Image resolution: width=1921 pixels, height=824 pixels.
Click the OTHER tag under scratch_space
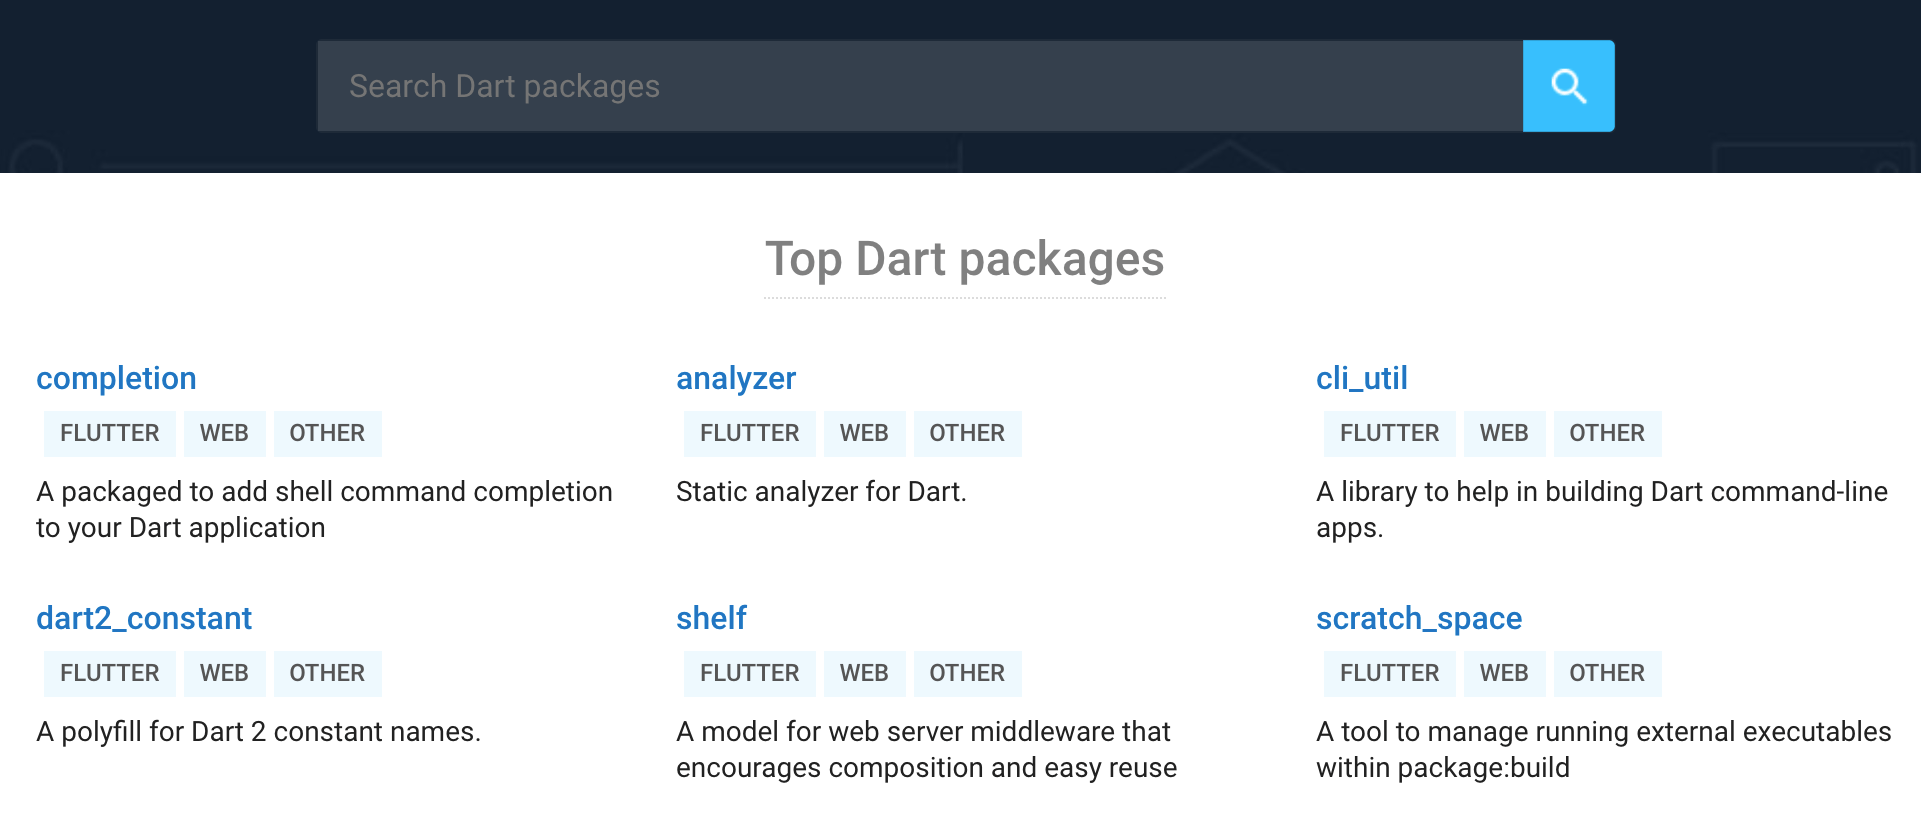pos(1607,673)
